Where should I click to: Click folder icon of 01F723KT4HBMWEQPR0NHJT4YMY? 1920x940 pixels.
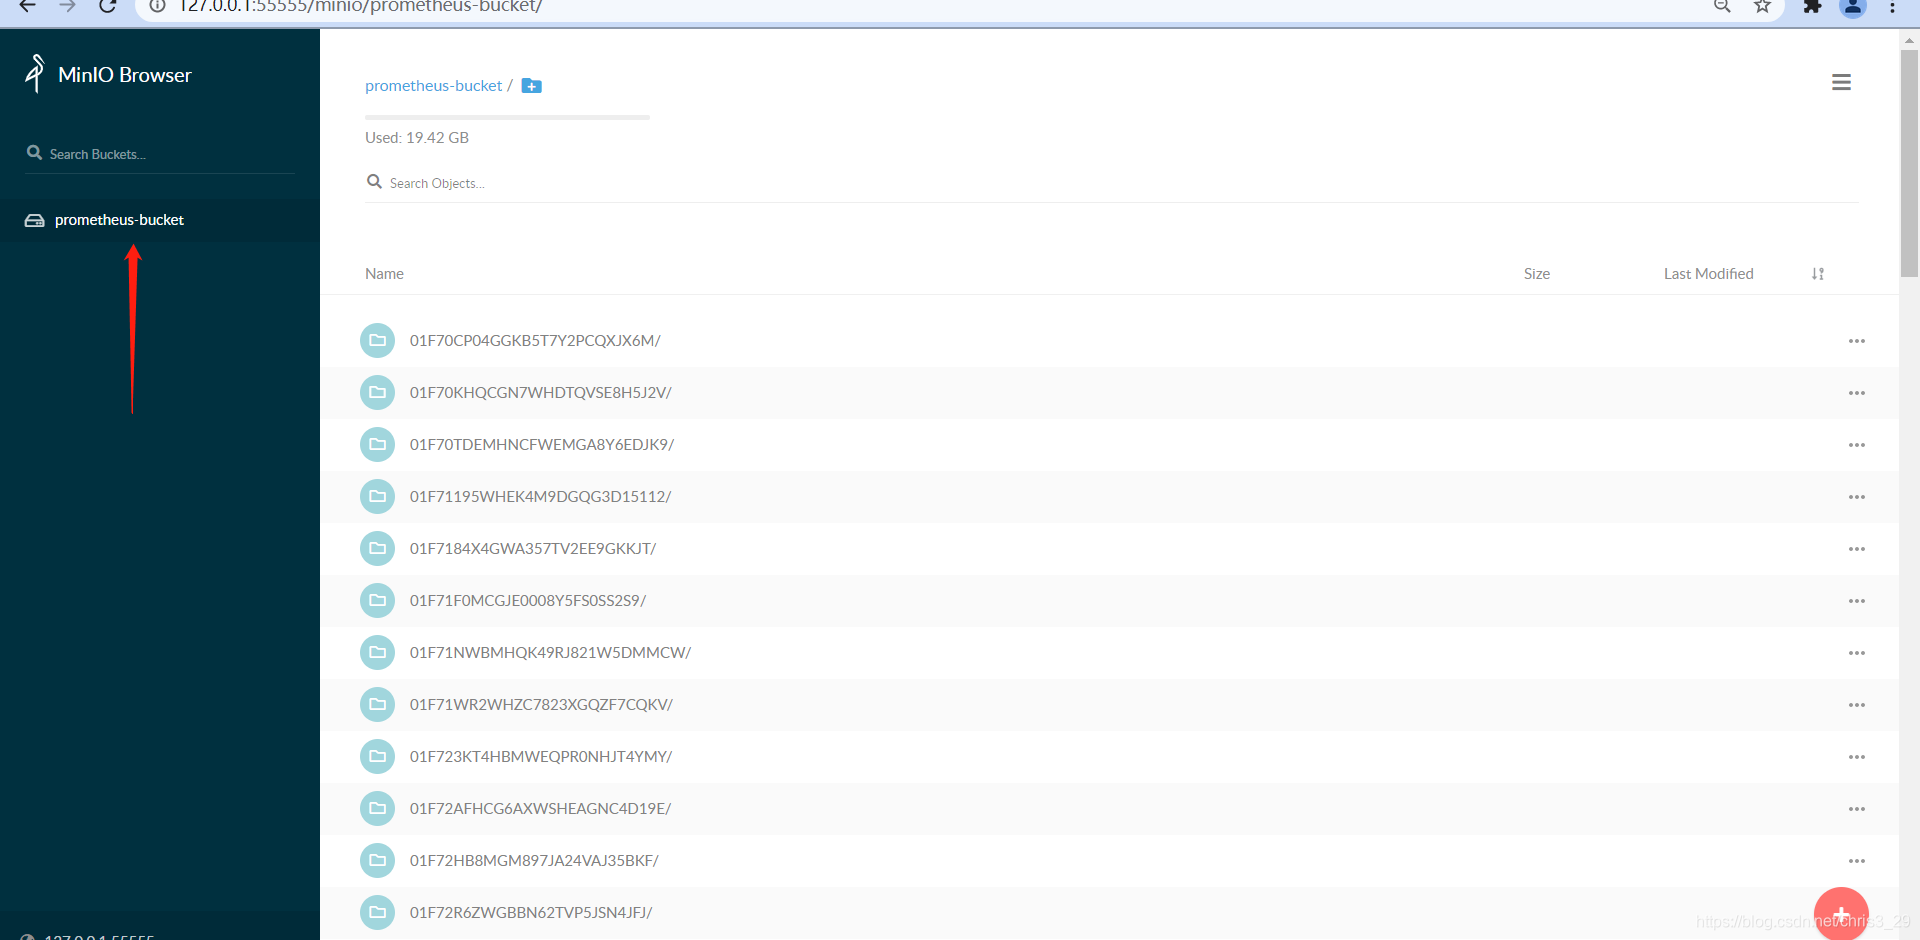(x=377, y=757)
